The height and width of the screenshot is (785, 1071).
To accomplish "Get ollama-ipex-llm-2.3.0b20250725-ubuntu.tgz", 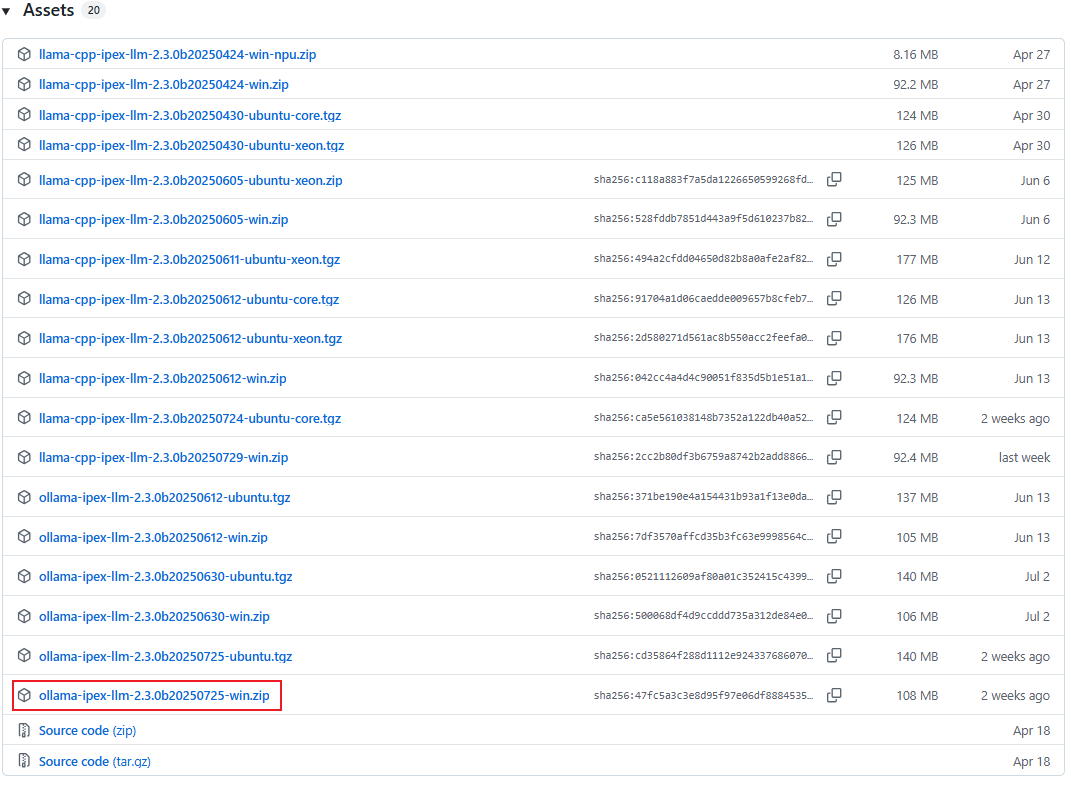I will point(165,657).
